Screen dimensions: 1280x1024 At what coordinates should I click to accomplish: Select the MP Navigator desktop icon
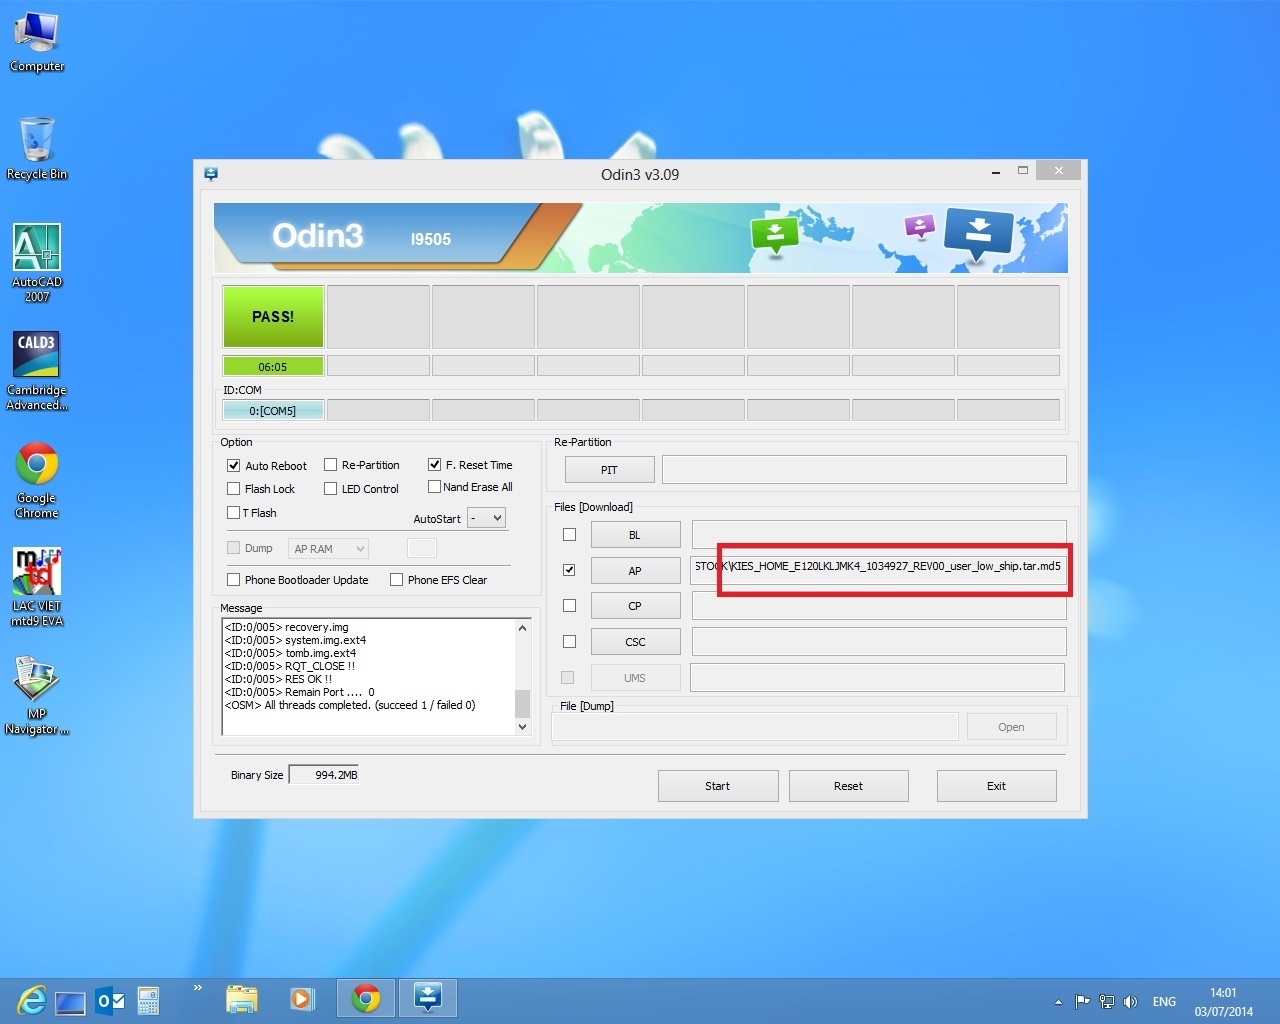tap(37, 695)
